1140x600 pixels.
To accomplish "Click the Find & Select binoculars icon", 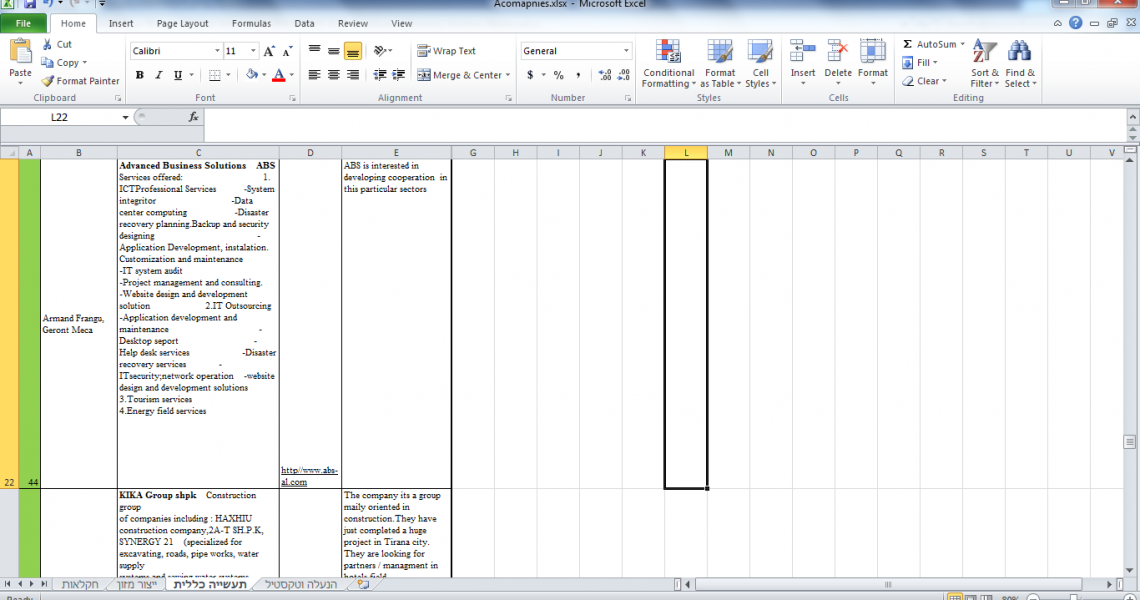I will [x=1019, y=52].
